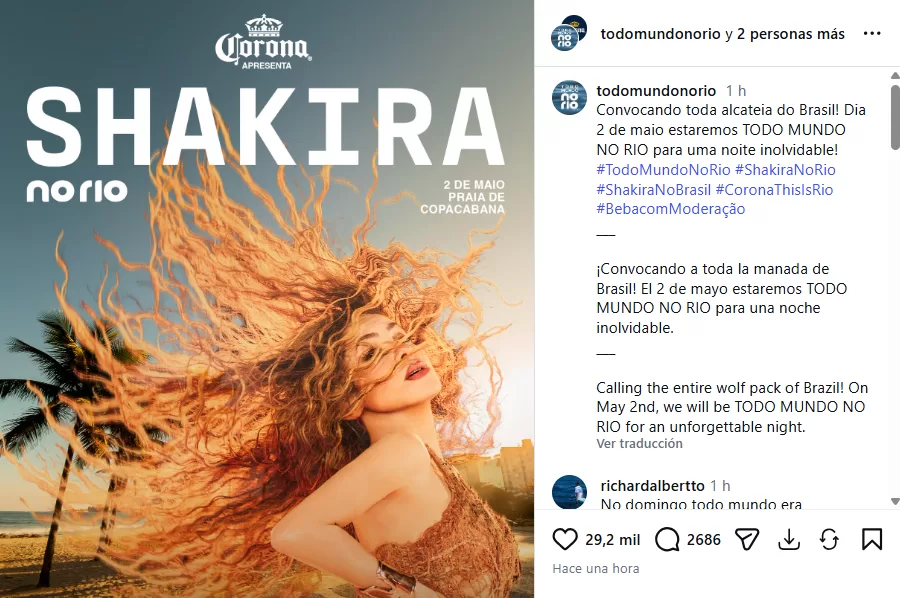
Task: Click the Shakira concert poster image
Action: click(x=267, y=299)
